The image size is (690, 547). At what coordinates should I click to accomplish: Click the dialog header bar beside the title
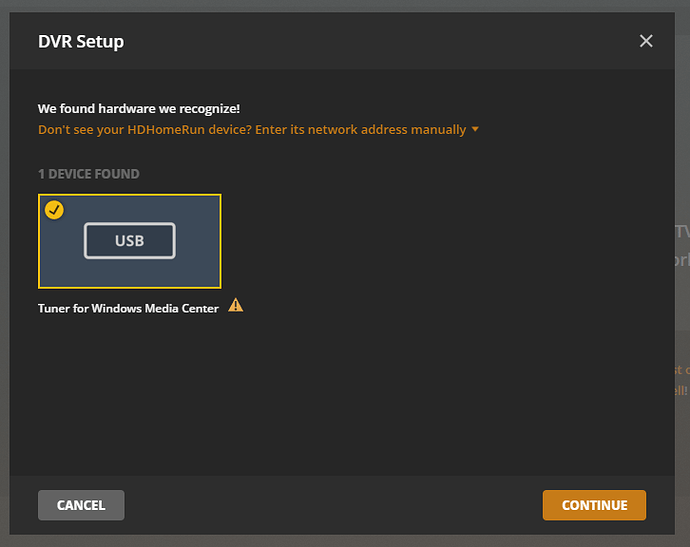click(x=380, y=41)
